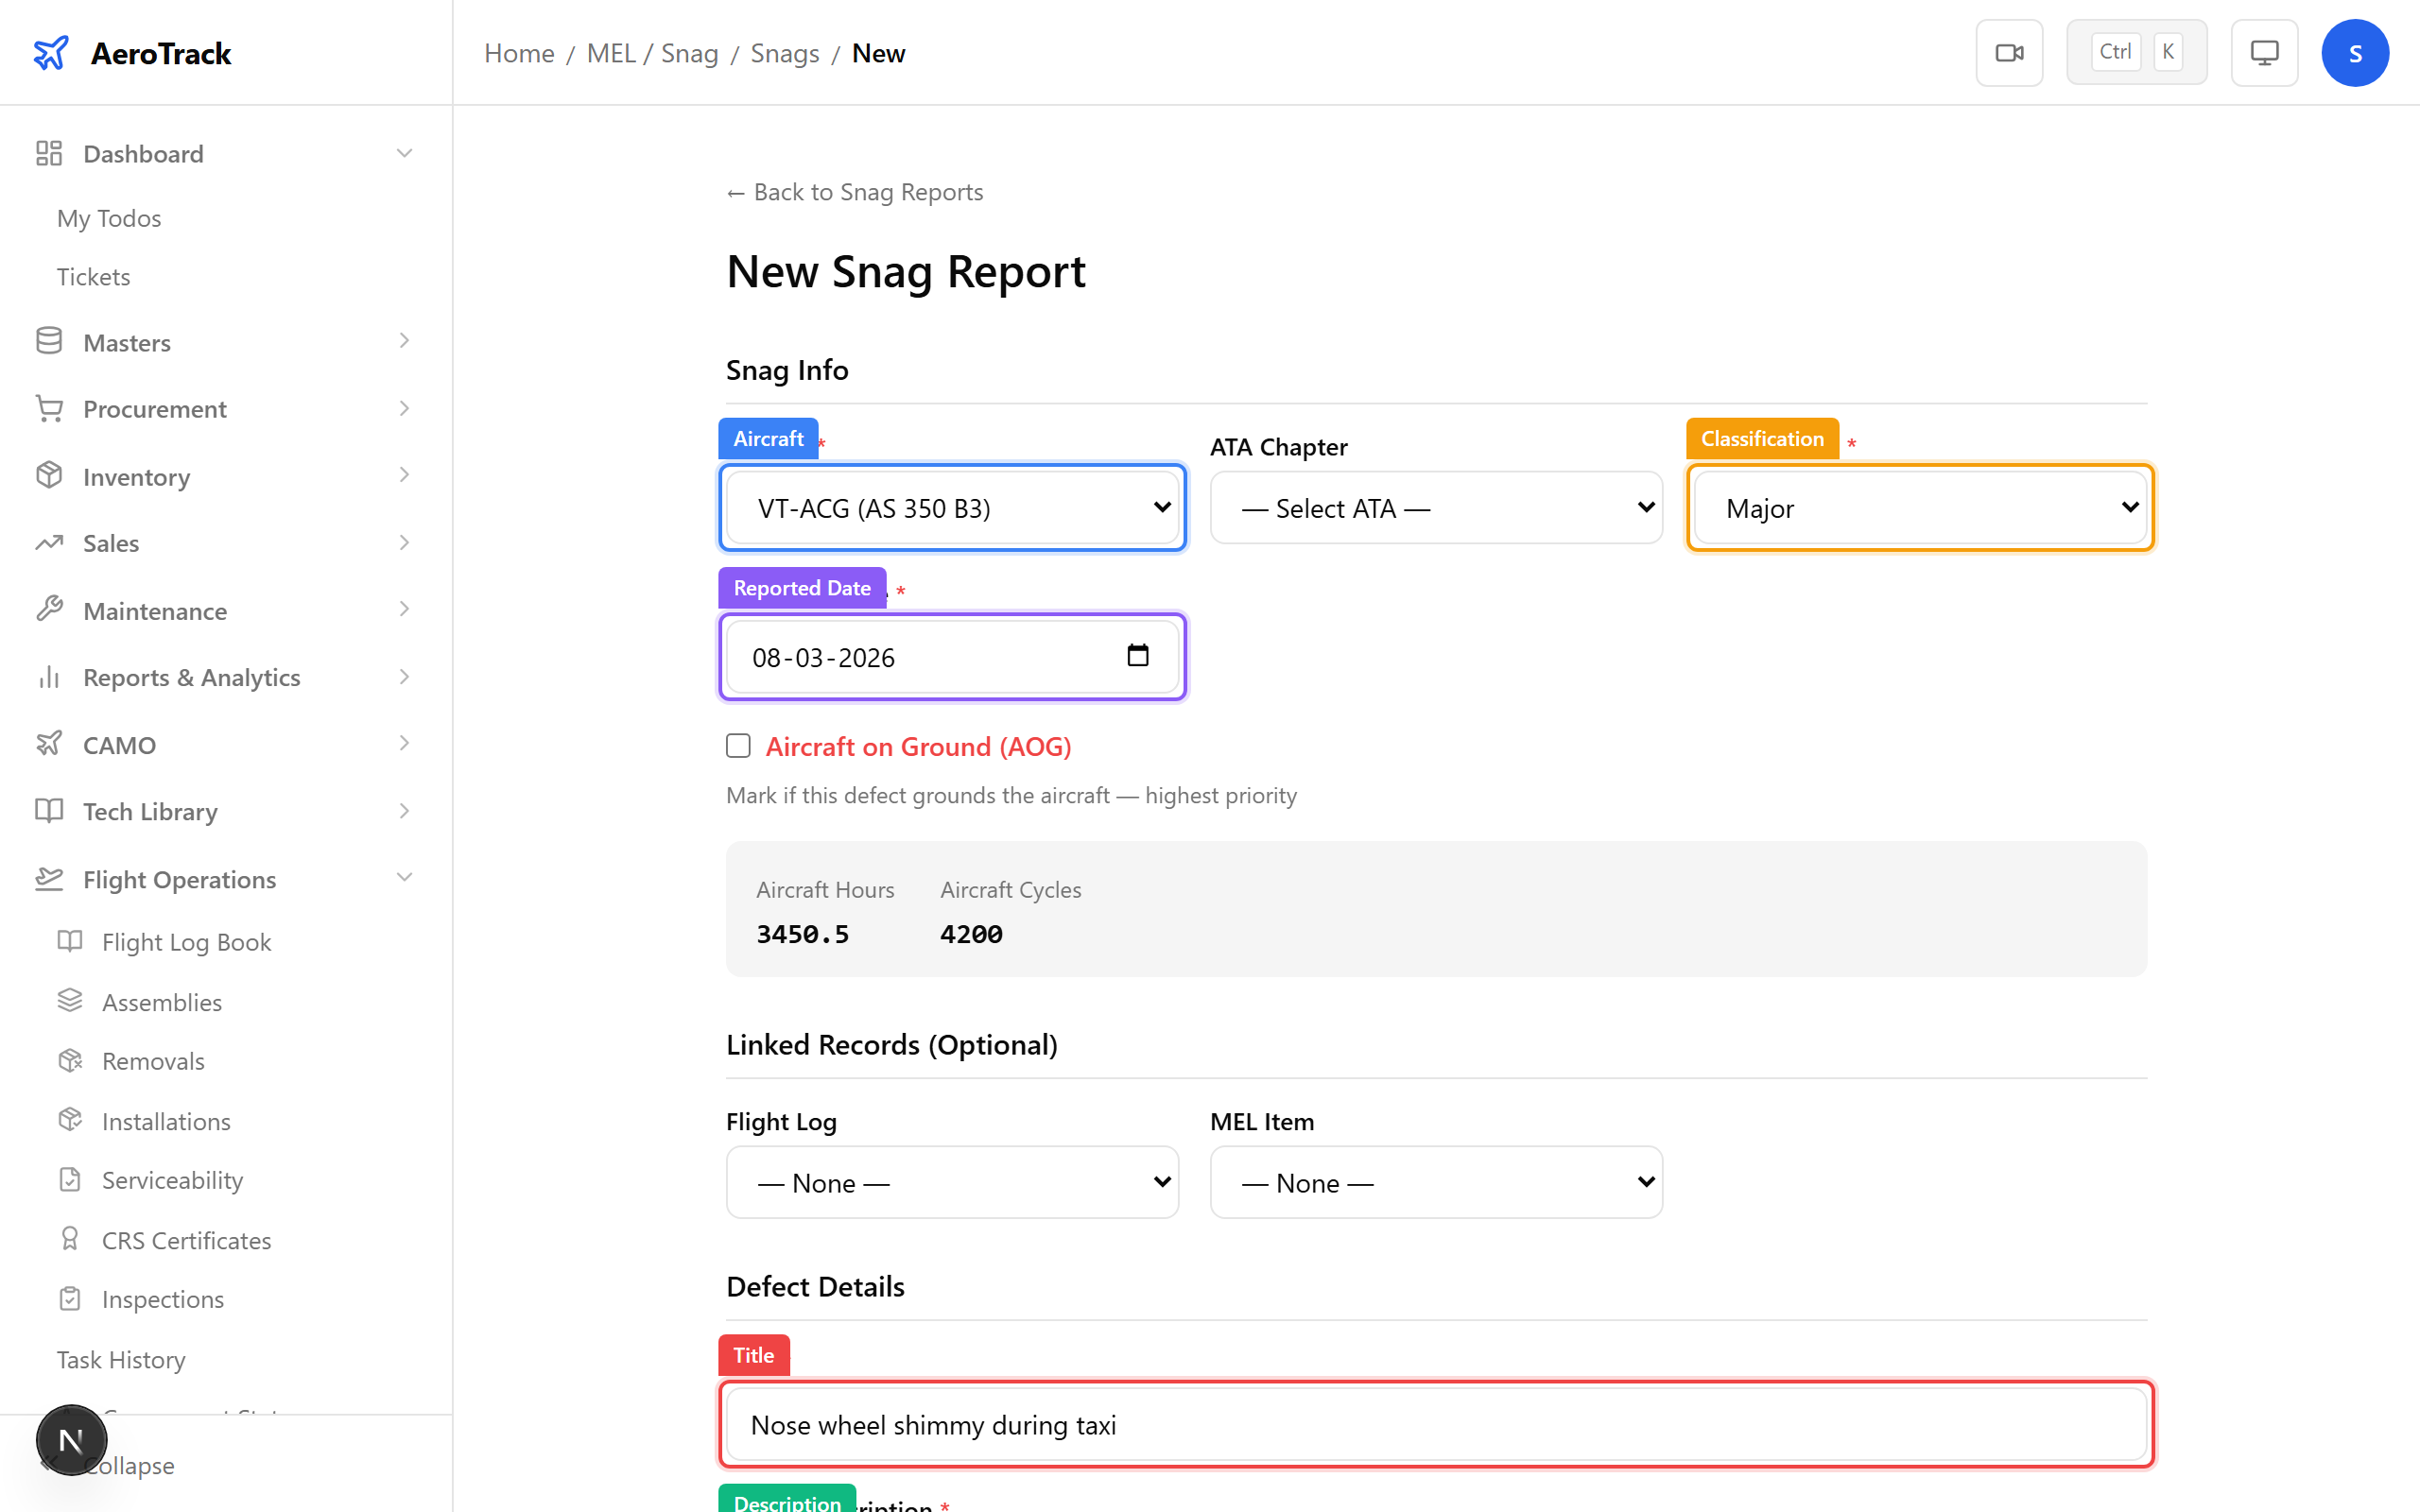
Task: Click the screen recording camera icon
Action: point(2009,52)
